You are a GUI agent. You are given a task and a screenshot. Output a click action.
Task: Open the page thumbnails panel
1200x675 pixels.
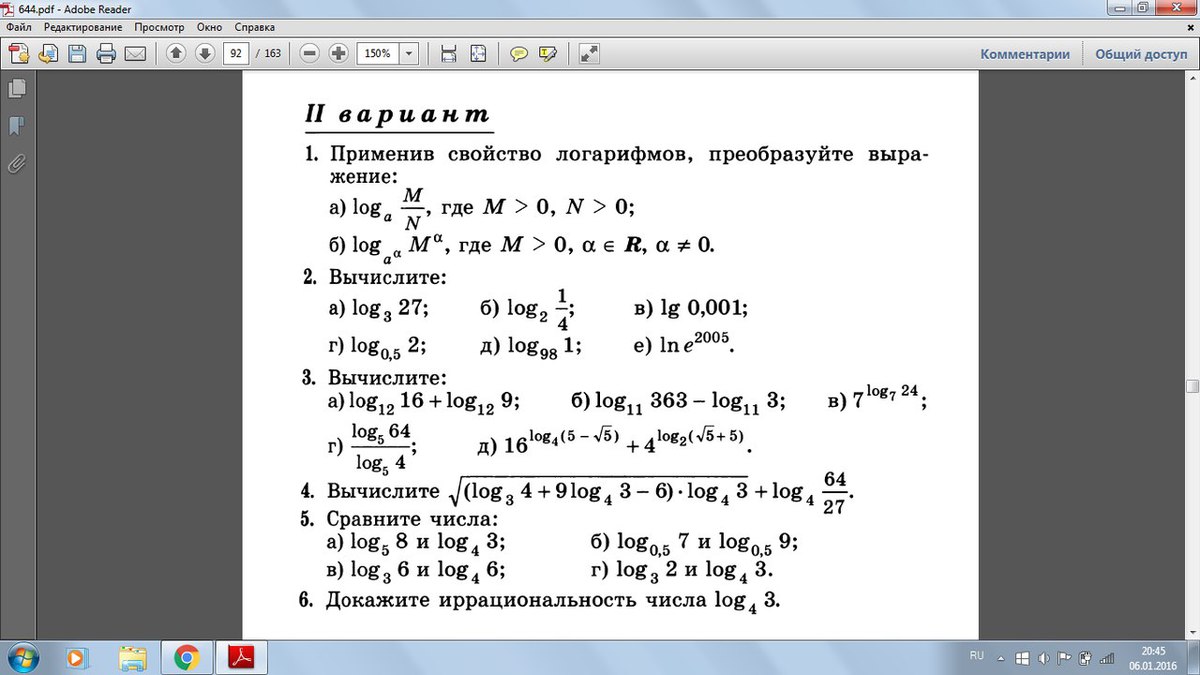click(x=16, y=89)
